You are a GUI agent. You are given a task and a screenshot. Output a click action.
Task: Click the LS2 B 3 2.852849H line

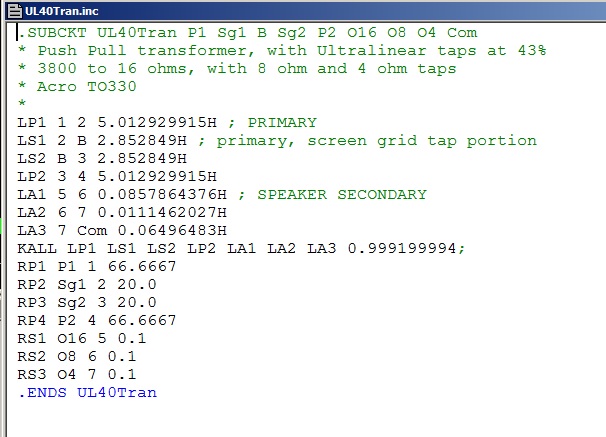point(102,158)
